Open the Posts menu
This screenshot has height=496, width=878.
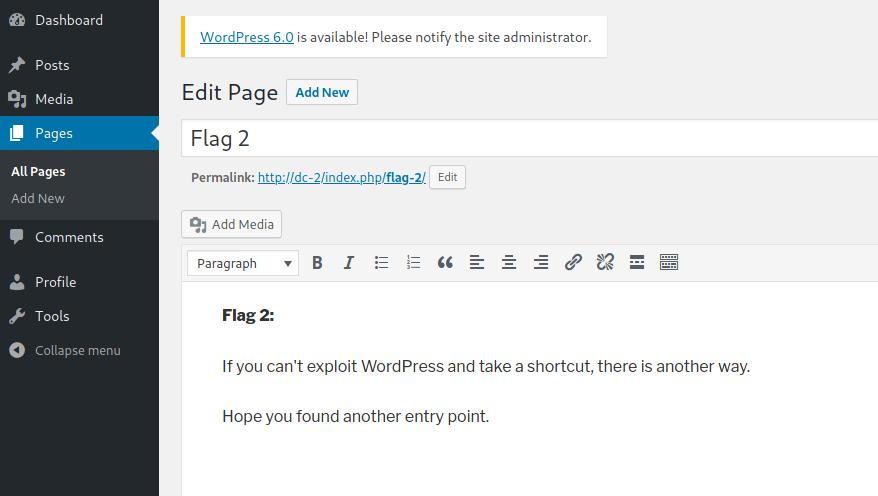pyautogui.click(x=52, y=65)
